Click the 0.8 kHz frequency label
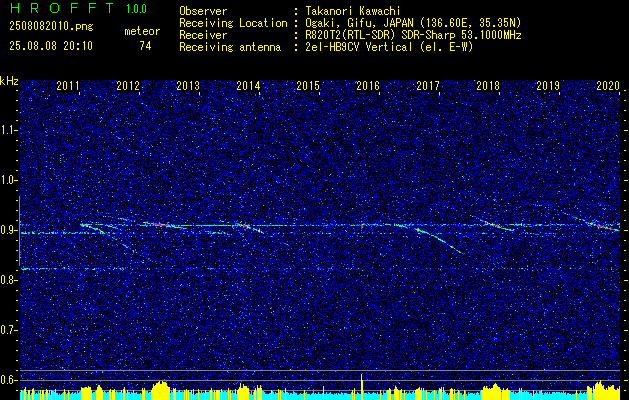The image size is (629, 400). click(x=8, y=280)
